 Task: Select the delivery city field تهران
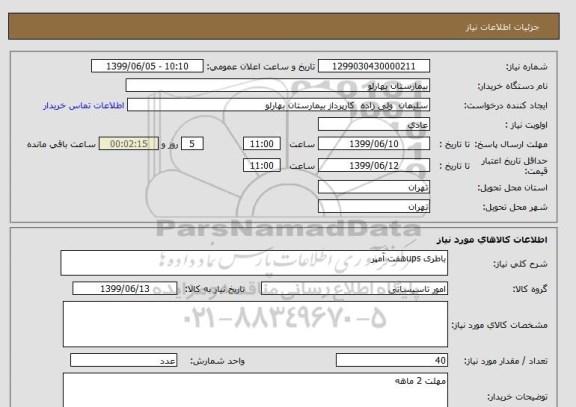tap(374, 206)
